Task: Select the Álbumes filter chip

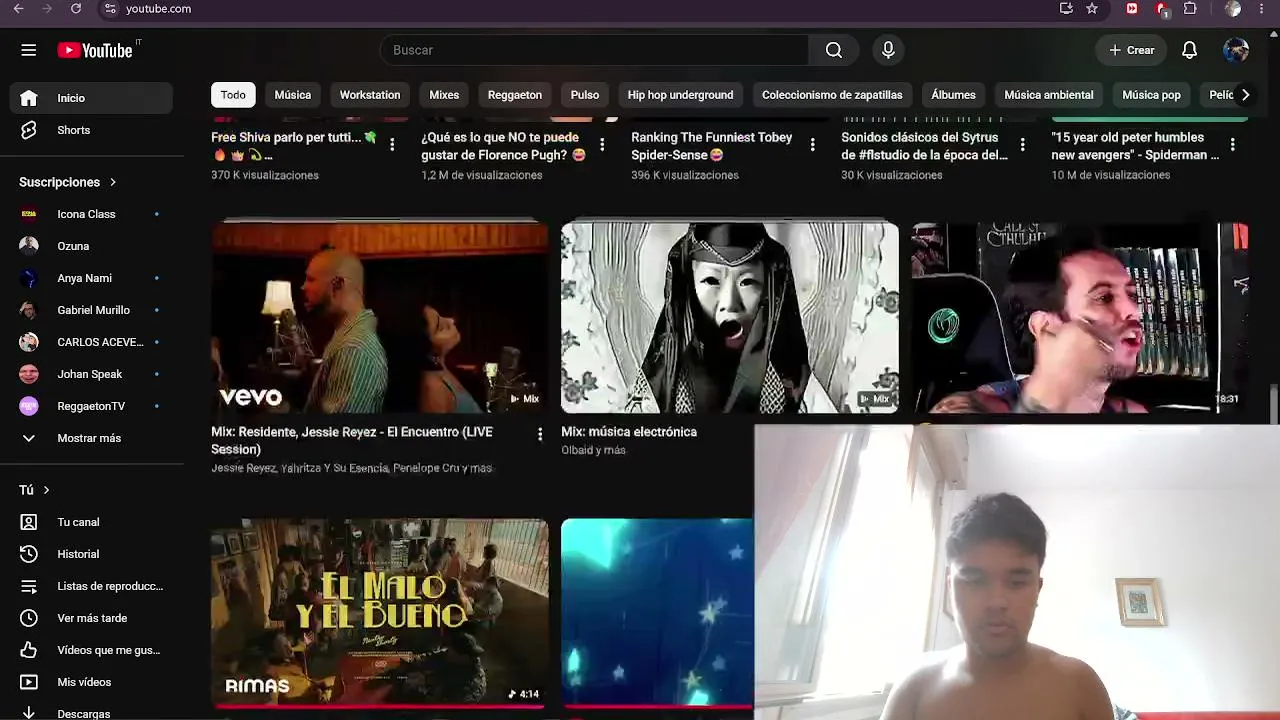Action: (x=953, y=95)
